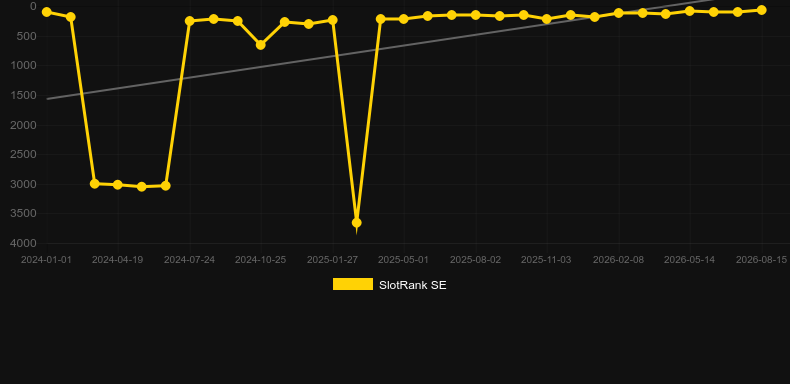Click the 2024-04-19 axis date label

[x=117, y=260]
